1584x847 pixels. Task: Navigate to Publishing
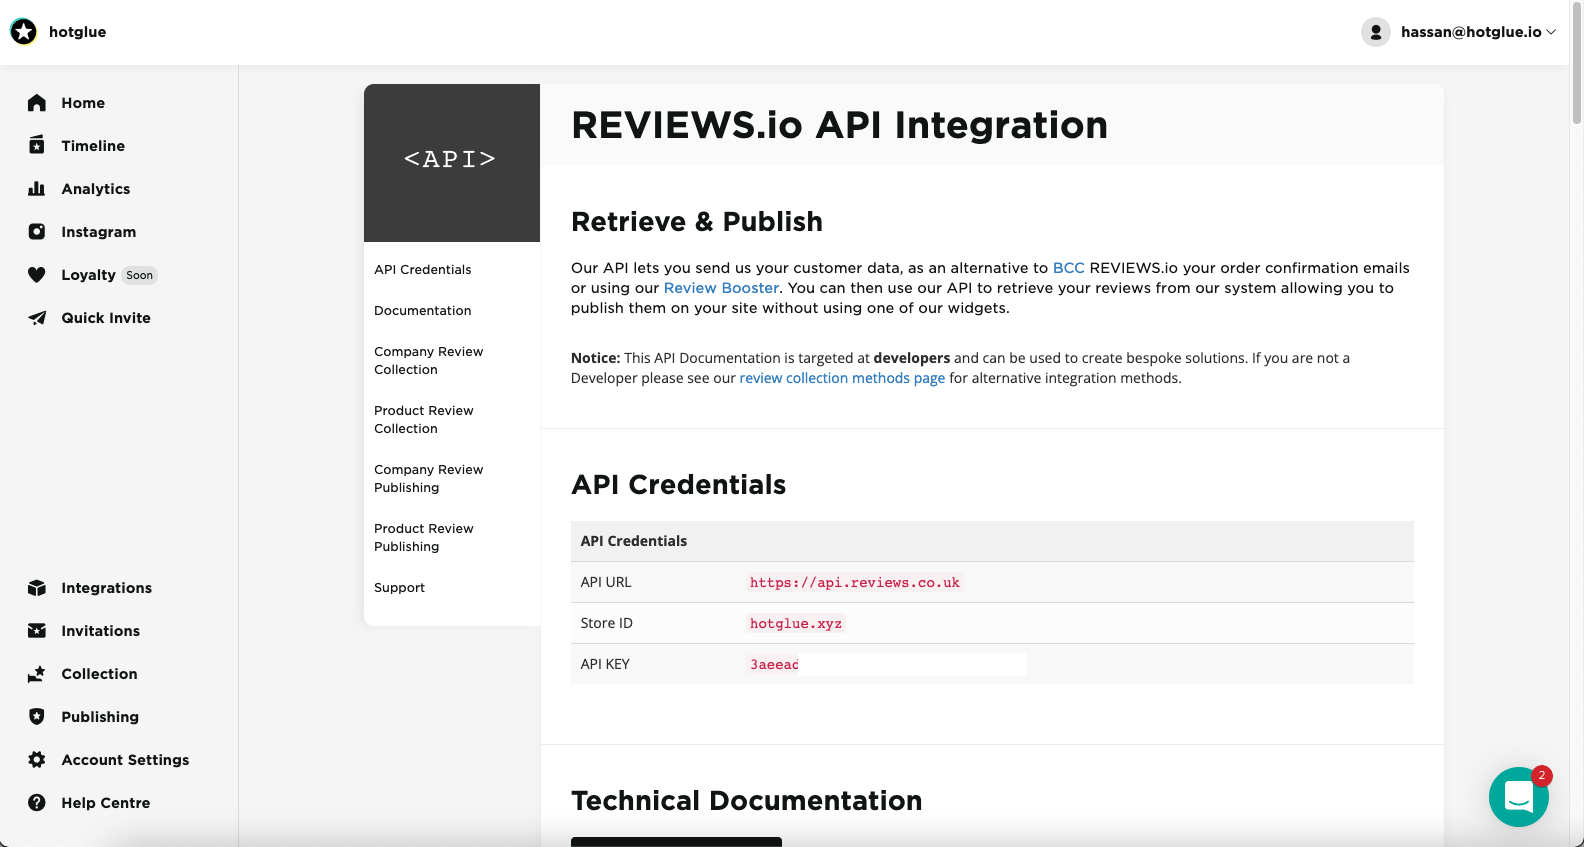[100, 717]
